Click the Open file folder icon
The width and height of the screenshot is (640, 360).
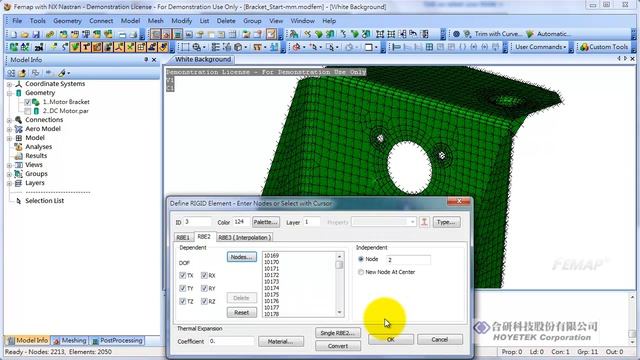click(x=25, y=34)
